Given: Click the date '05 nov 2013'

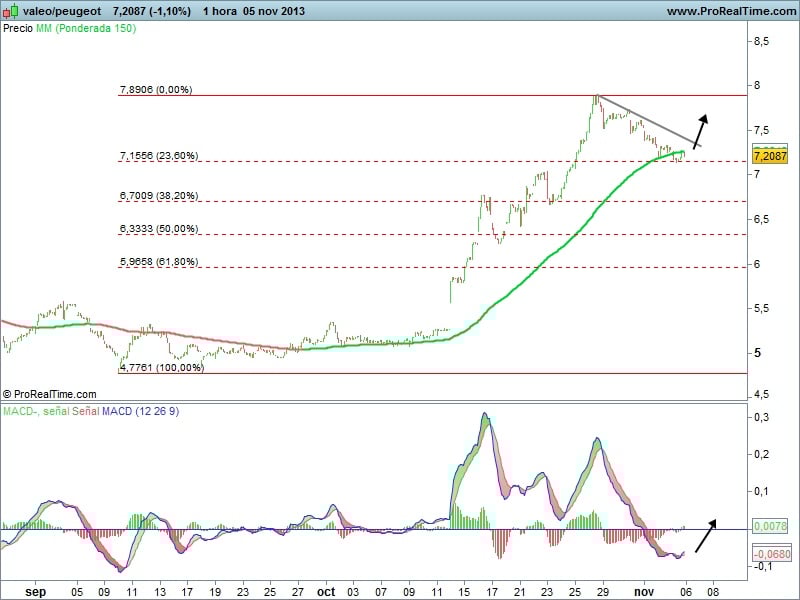Looking at the screenshot, I should tap(274, 11).
